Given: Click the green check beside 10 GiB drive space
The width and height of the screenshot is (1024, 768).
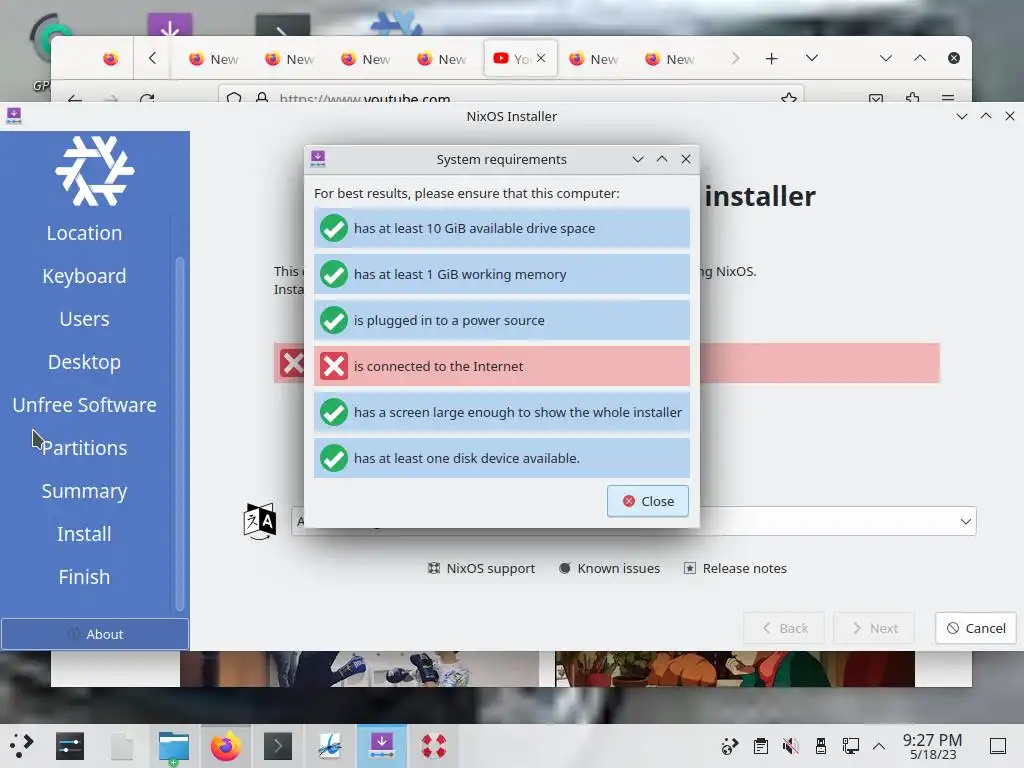Looking at the screenshot, I should [334, 229].
